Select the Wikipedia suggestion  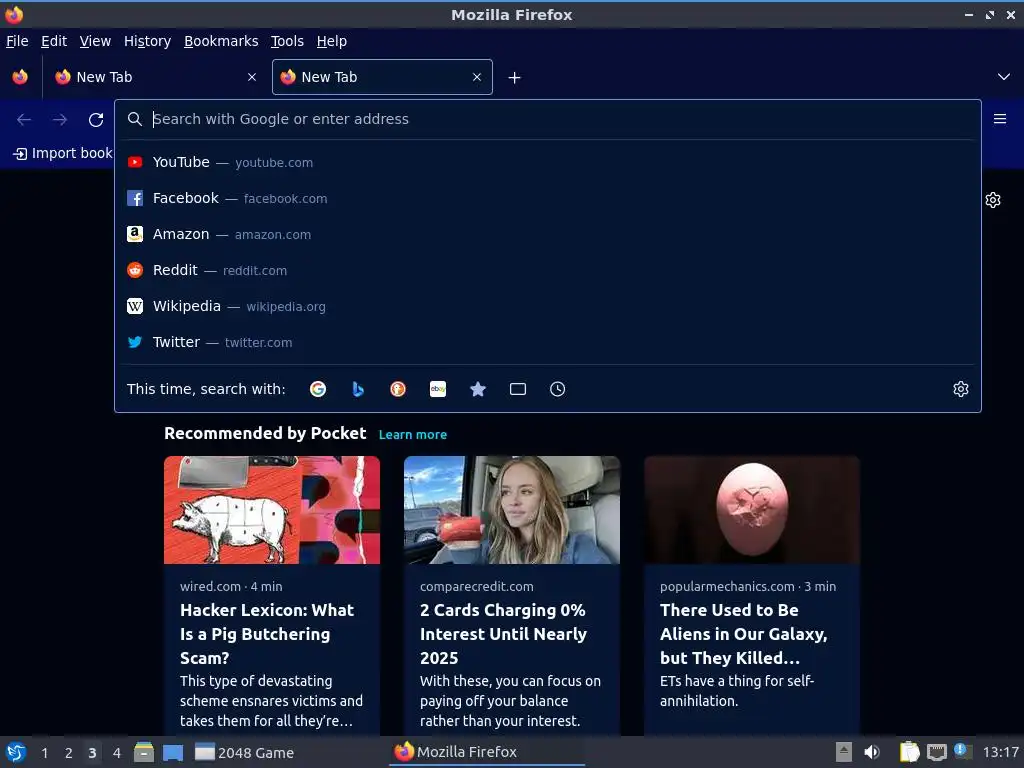click(547, 306)
